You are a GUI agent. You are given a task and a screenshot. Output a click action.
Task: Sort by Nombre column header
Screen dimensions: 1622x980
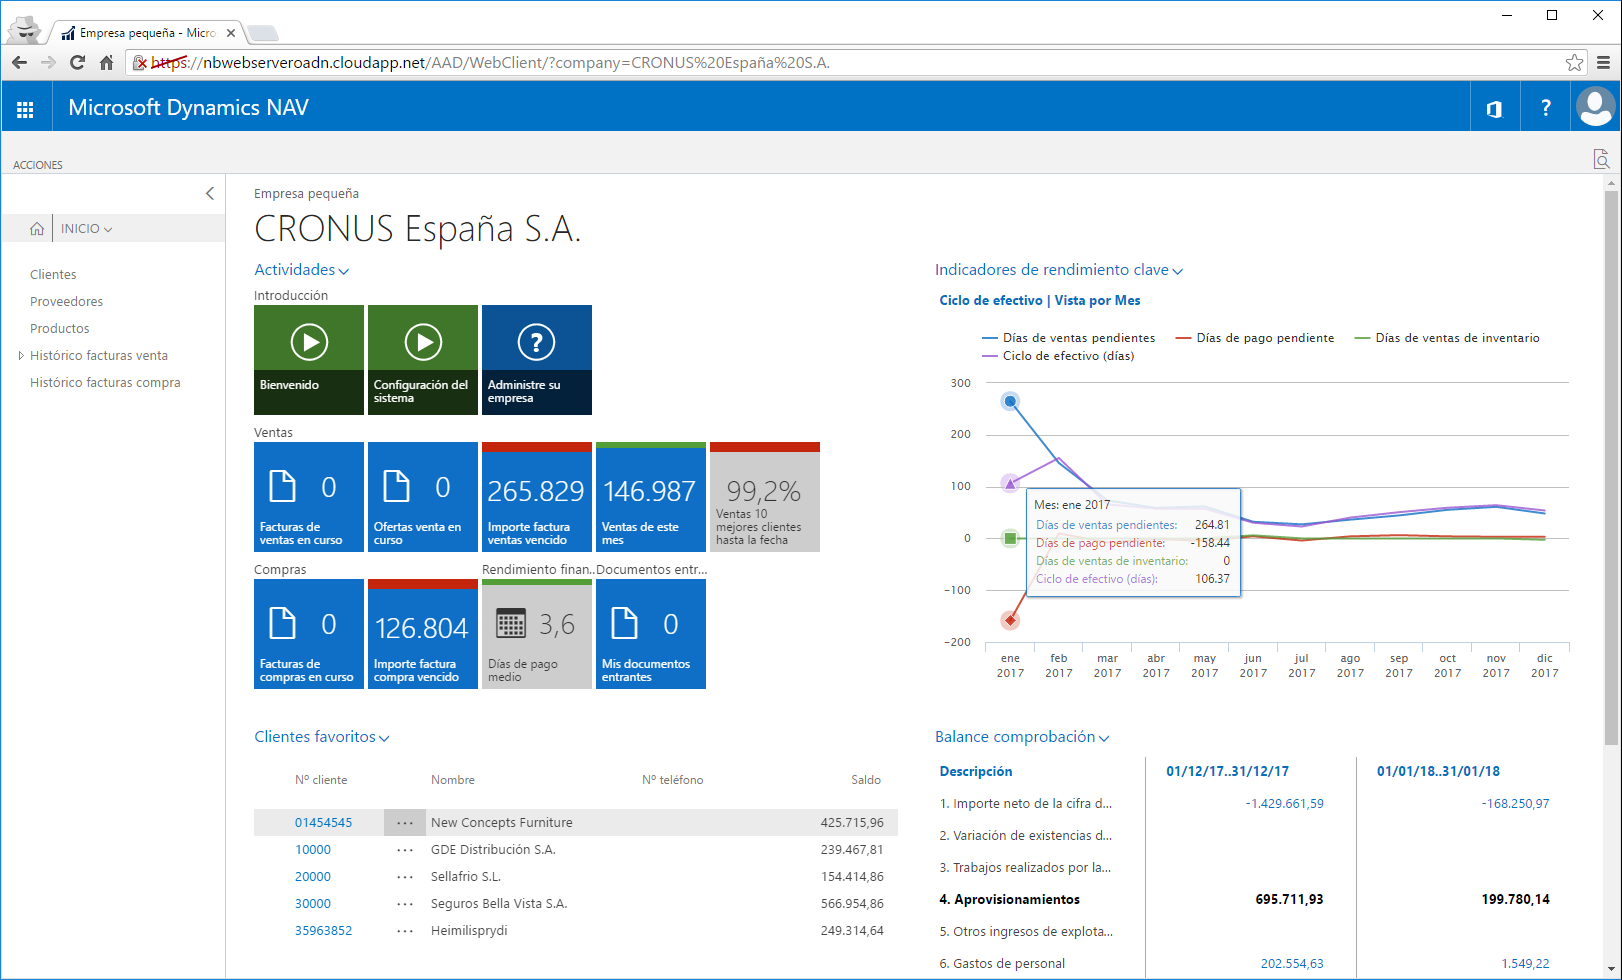[x=453, y=780]
